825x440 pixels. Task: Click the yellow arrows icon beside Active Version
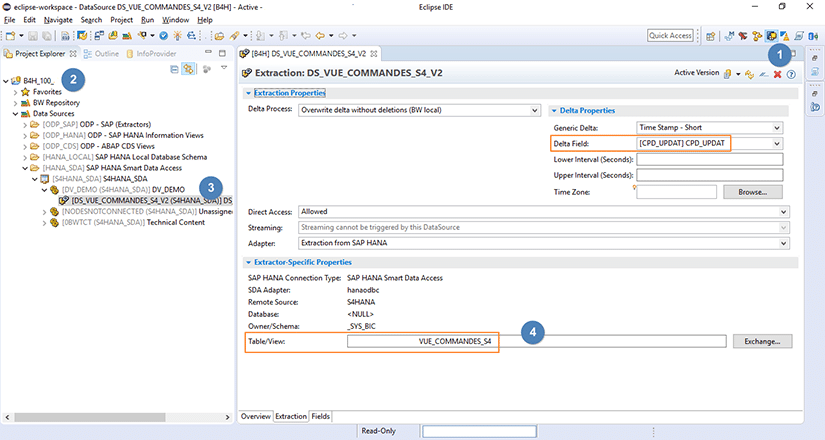[x=750, y=74]
